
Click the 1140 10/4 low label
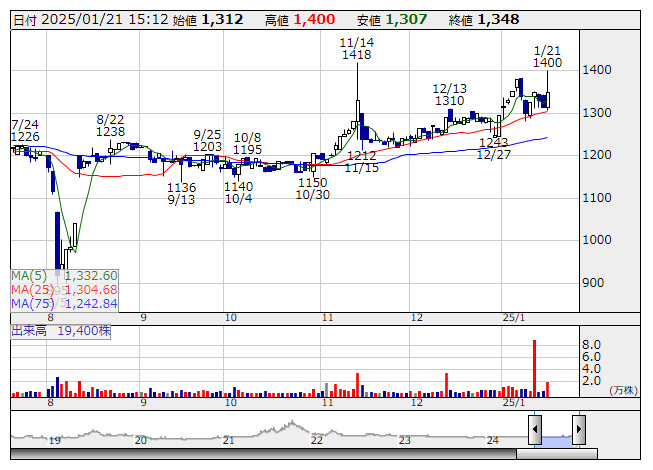[238, 192]
